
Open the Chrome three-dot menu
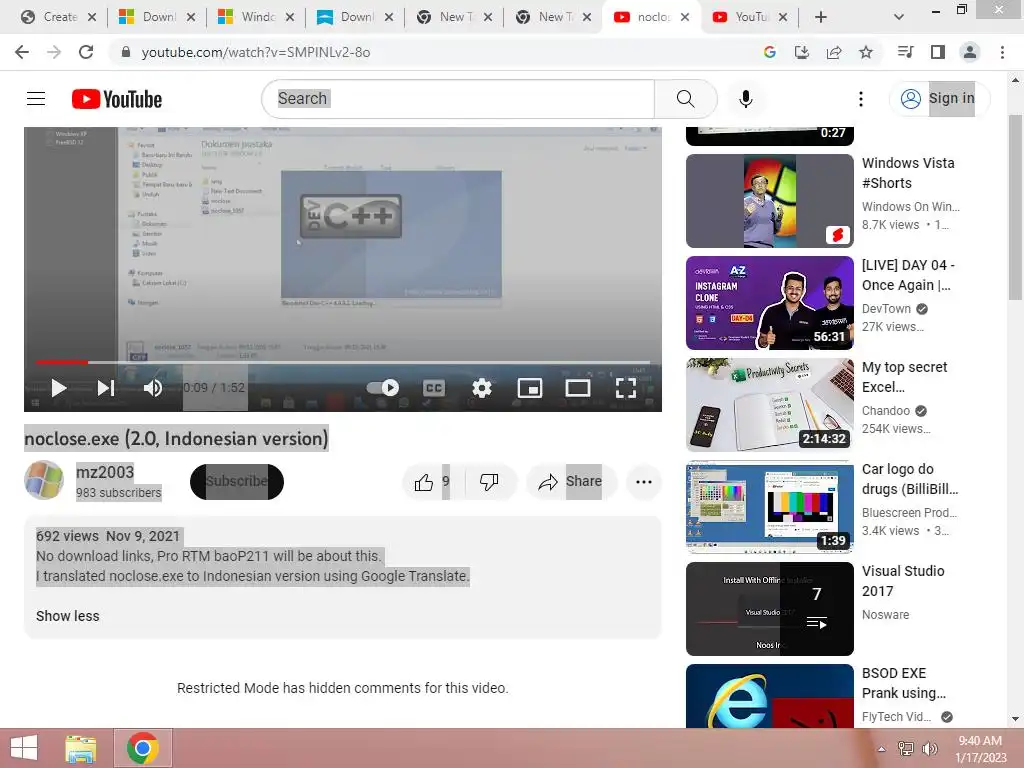pyautogui.click(x=1002, y=52)
